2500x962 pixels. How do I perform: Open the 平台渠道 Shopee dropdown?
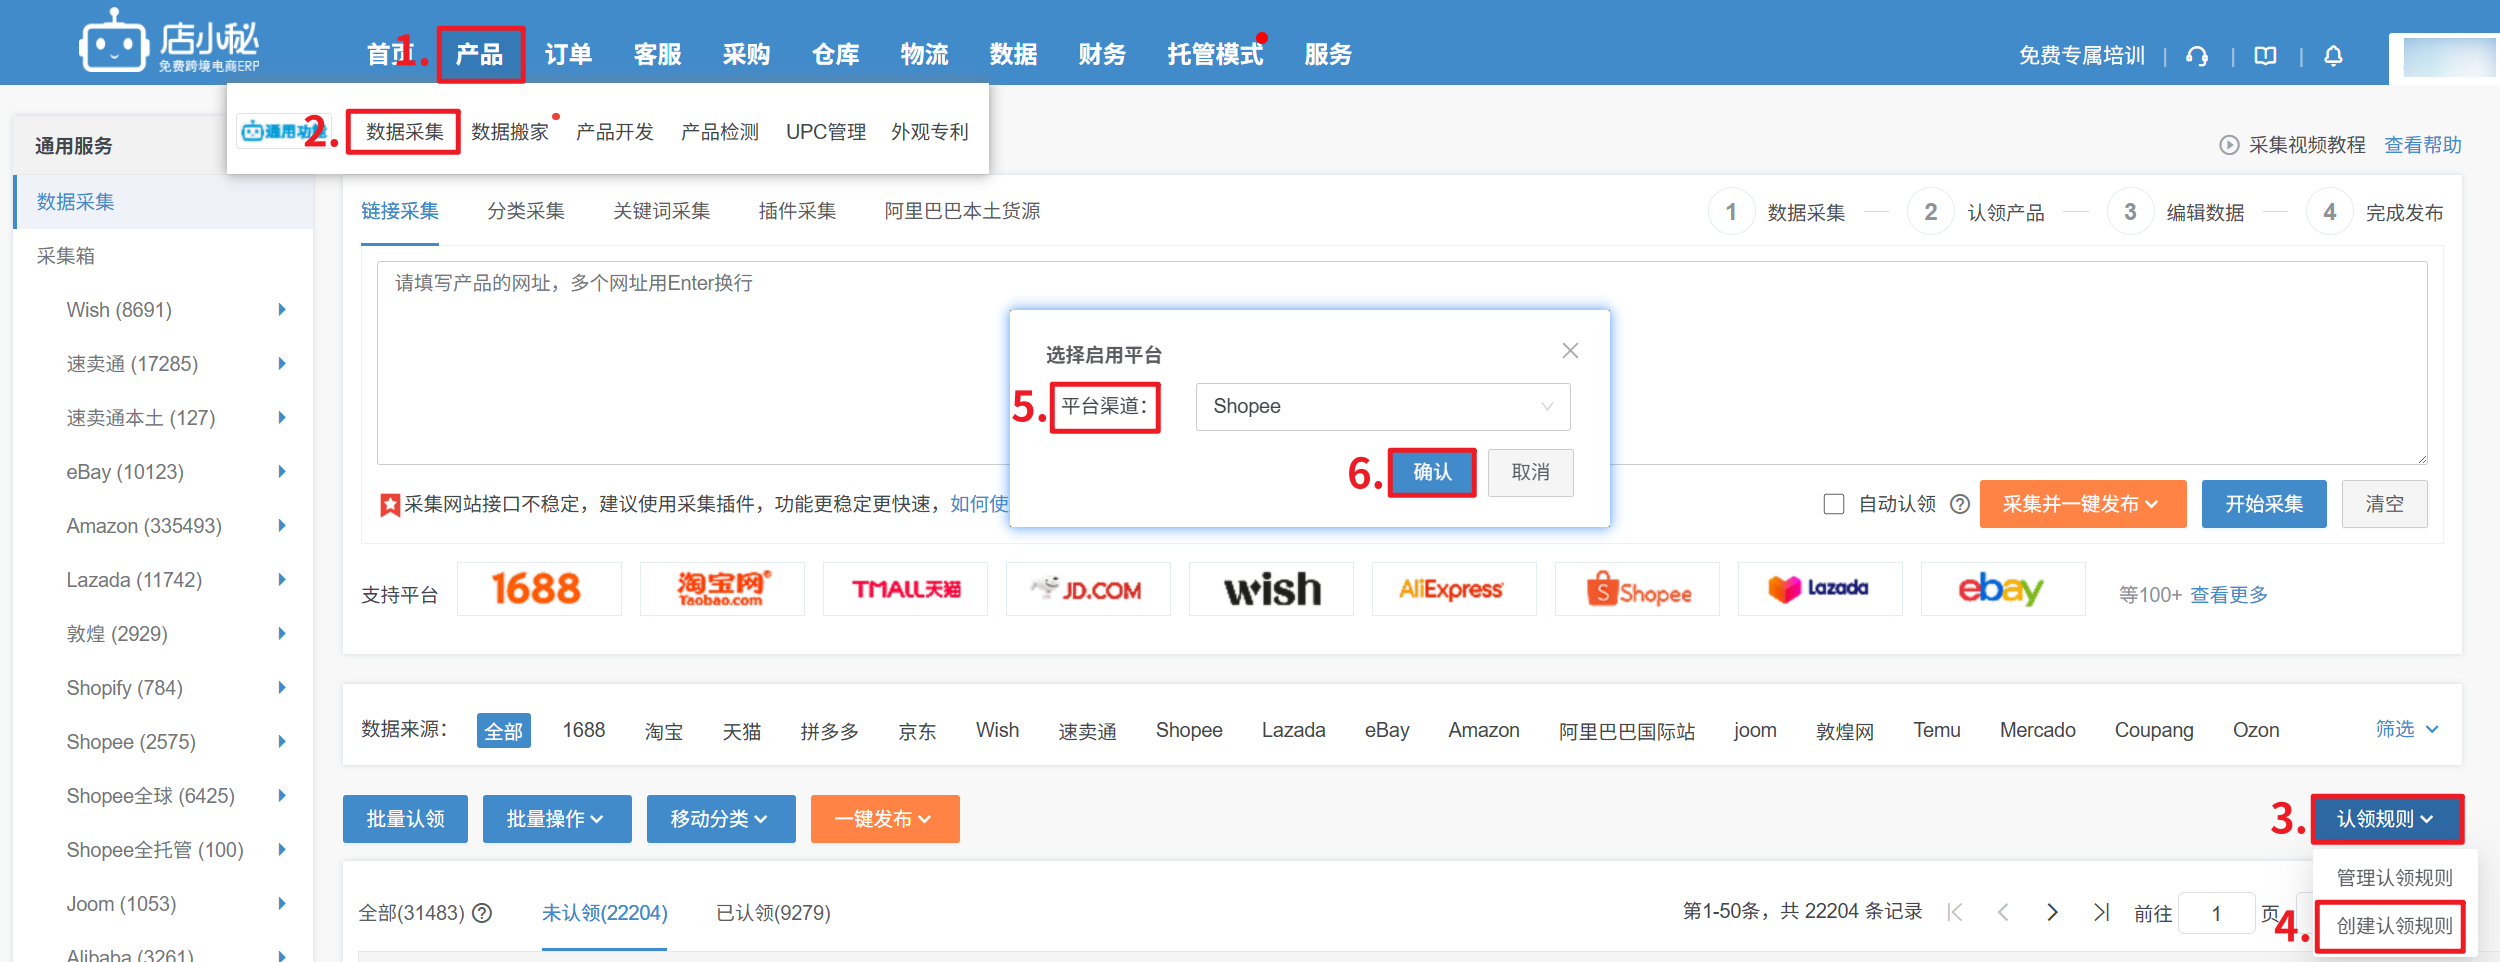[x=1383, y=407]
